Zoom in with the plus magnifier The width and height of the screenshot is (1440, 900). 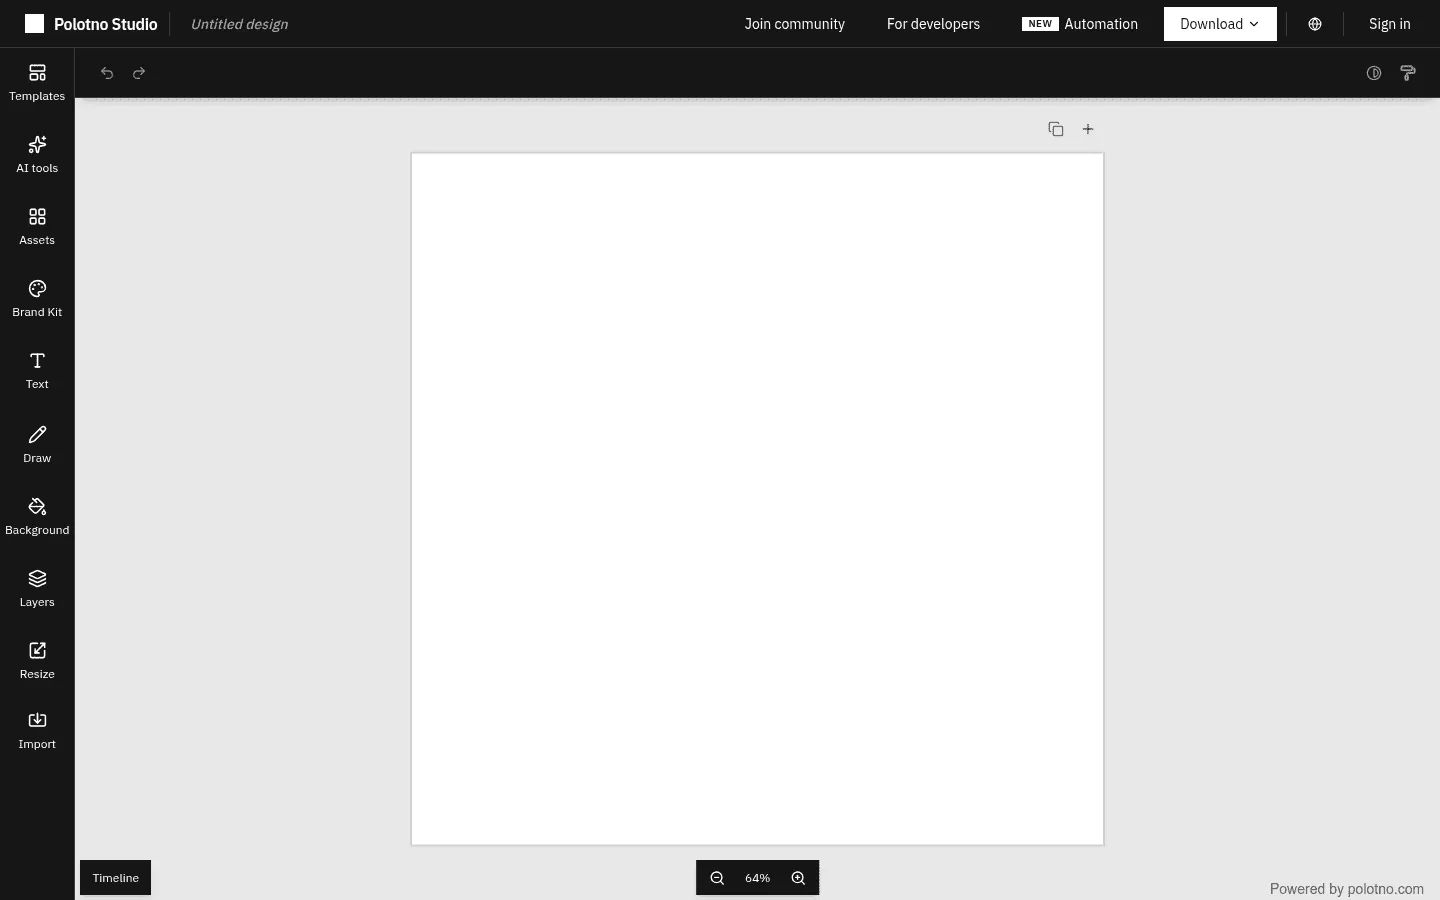798,878
